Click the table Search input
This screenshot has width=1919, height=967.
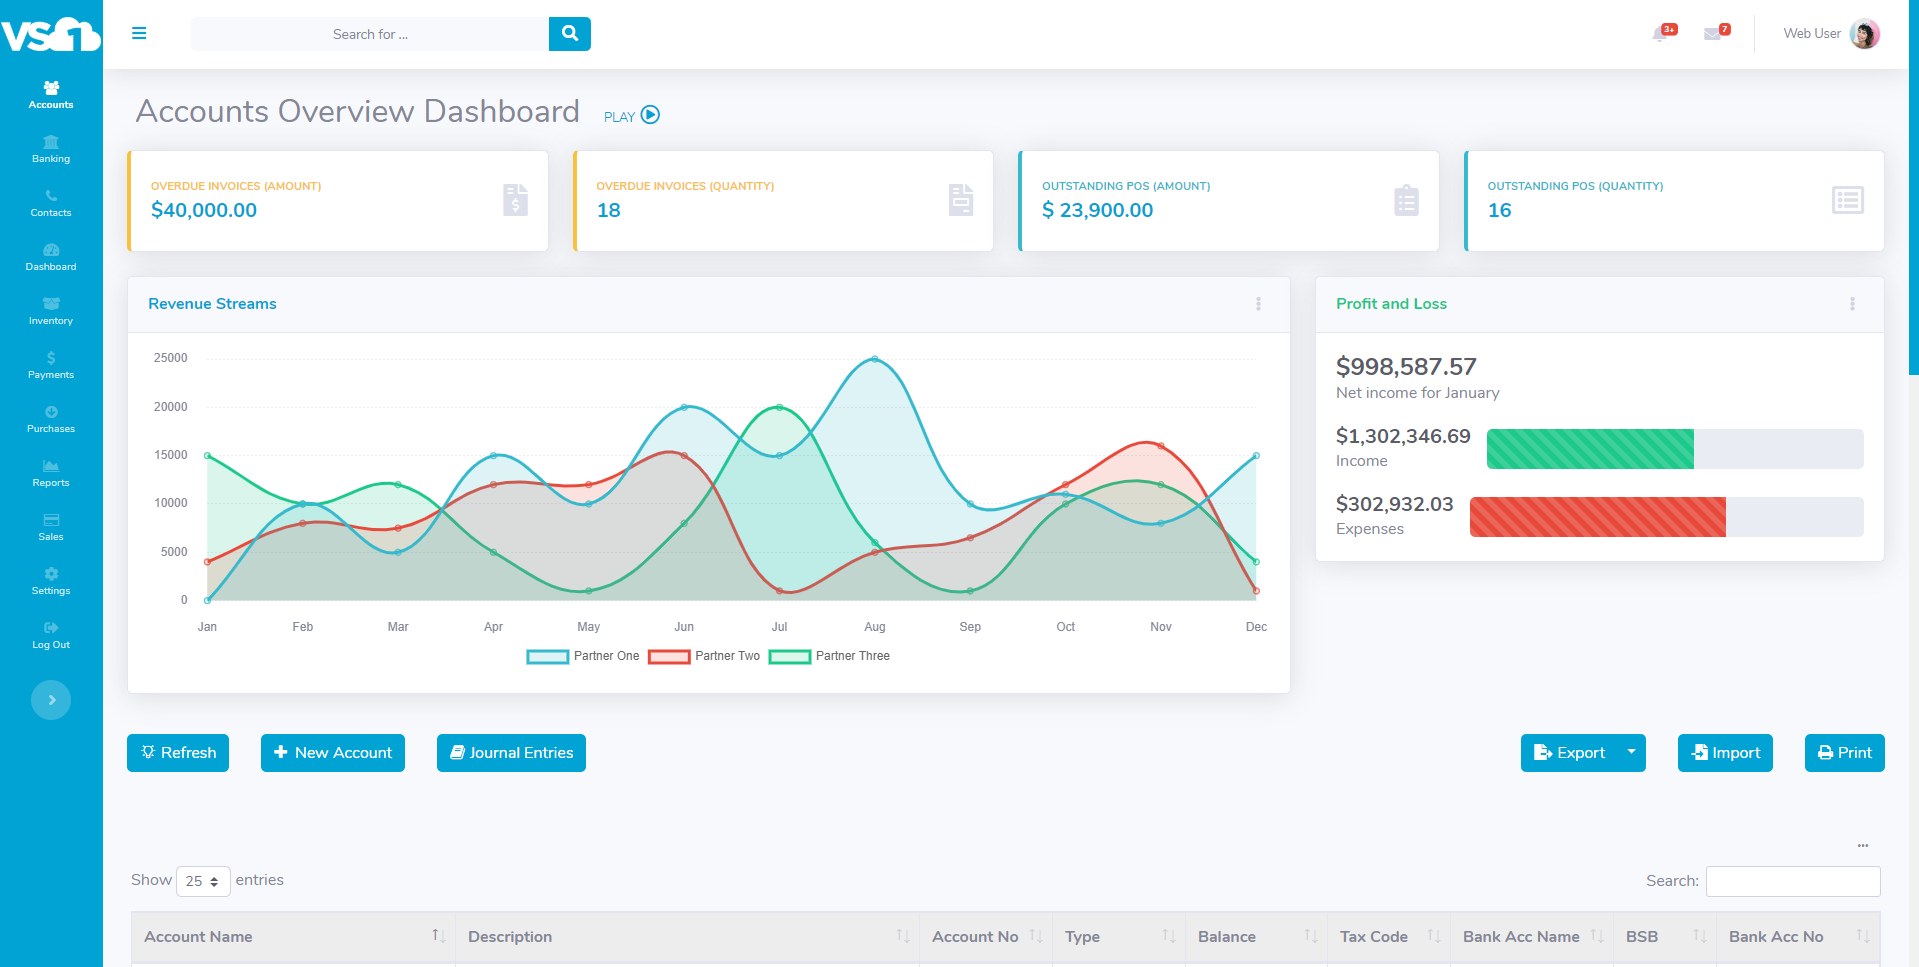coord(1793,881)
